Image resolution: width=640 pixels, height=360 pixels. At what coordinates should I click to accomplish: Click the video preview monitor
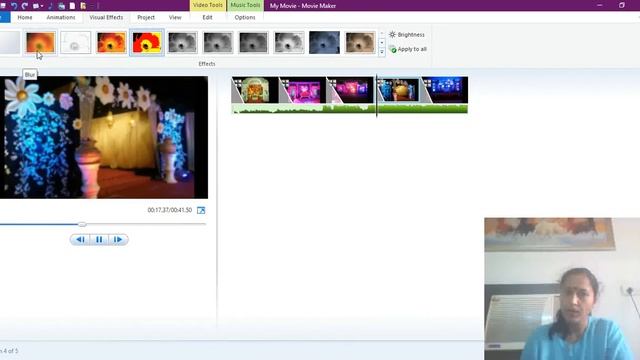tap(104, 138)
